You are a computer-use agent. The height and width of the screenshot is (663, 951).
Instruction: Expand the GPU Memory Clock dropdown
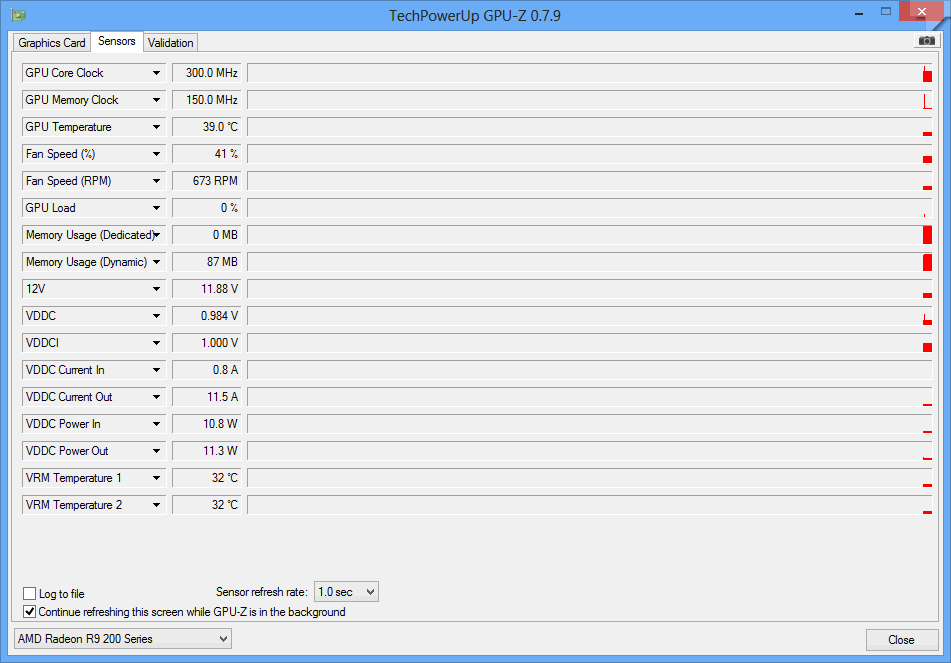coord(94,99)
